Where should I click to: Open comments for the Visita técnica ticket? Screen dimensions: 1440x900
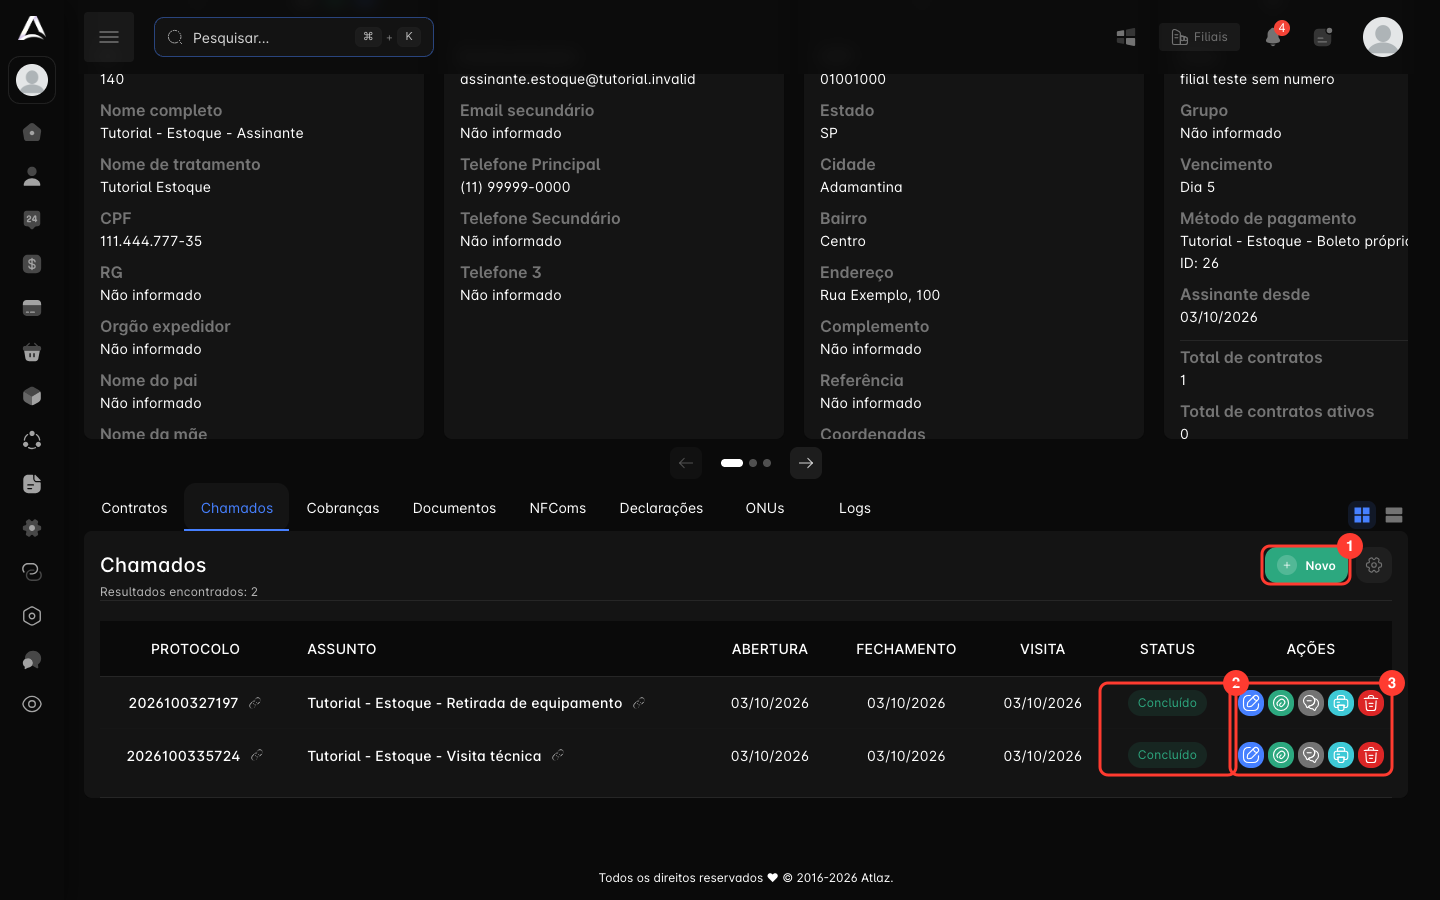(x=1311, y=755)
